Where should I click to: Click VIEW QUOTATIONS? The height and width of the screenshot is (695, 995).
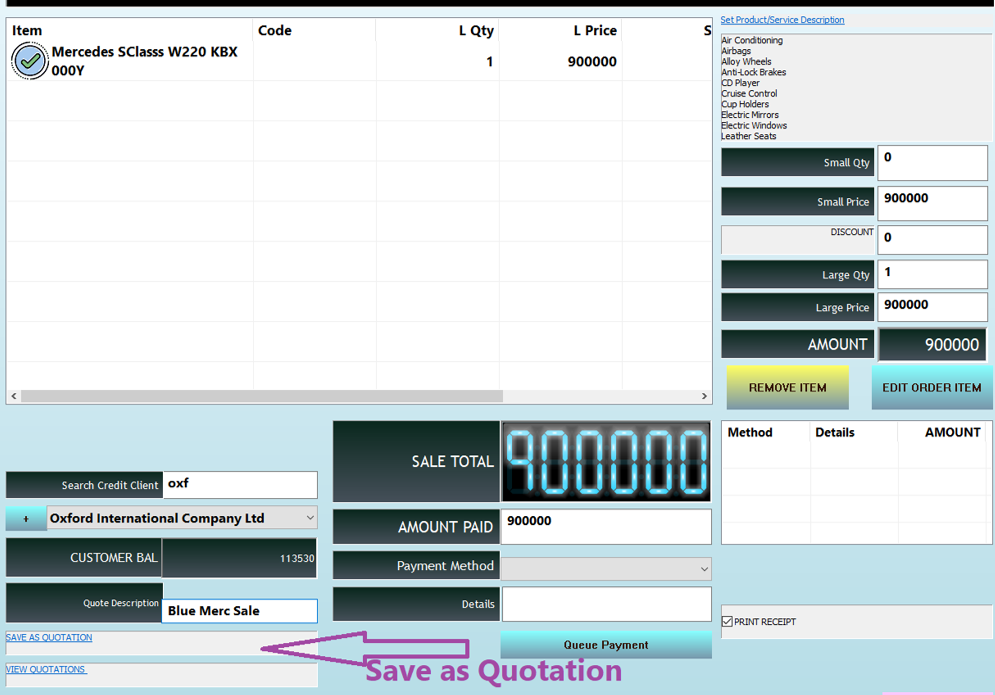(46, 669)
